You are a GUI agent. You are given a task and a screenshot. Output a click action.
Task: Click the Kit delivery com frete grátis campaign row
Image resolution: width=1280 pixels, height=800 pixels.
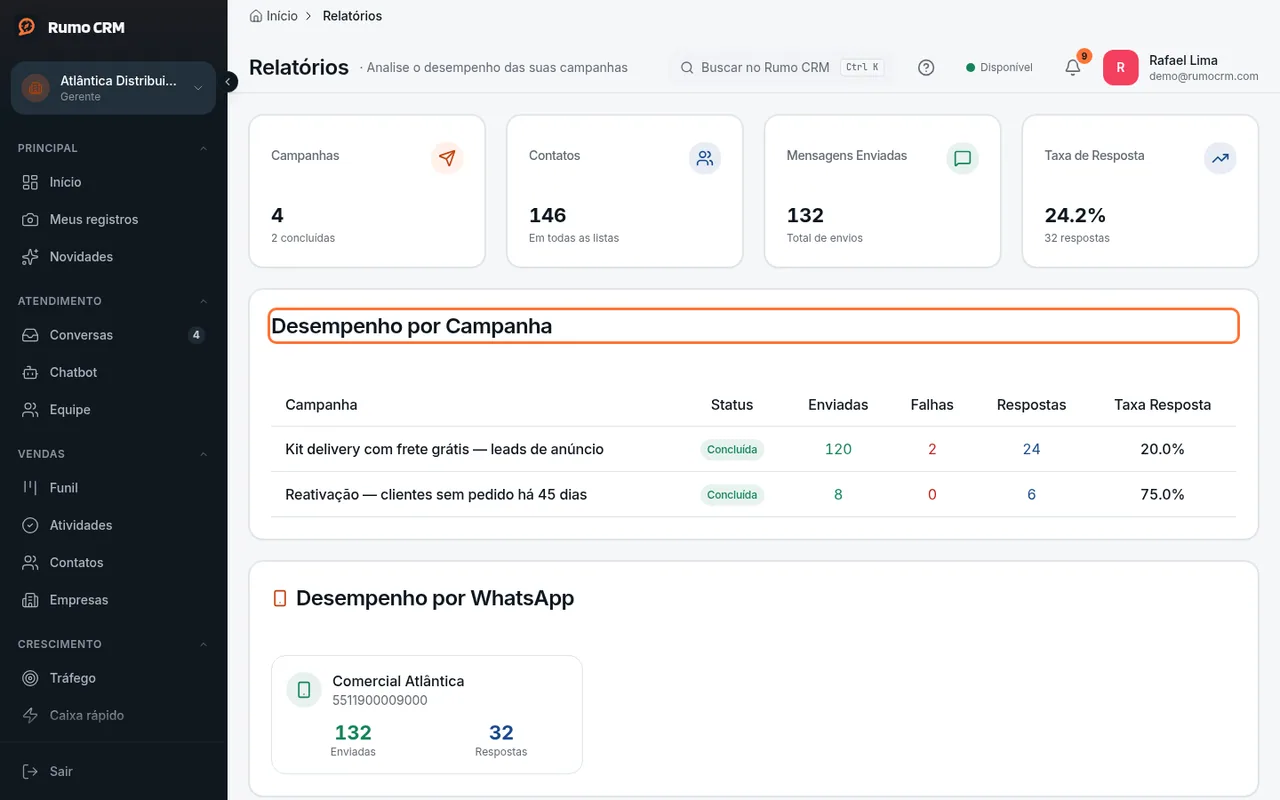point(753,449)
